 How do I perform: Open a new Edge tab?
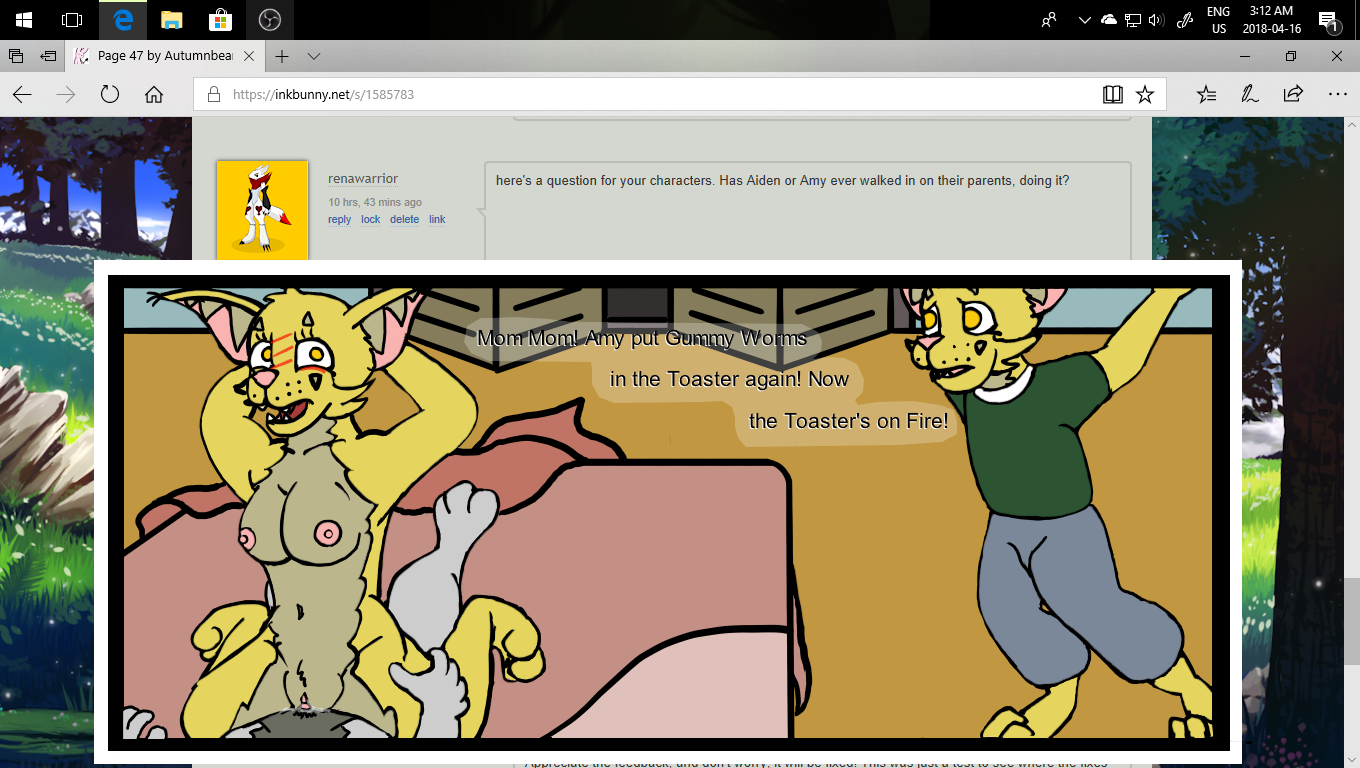[x=283, y=56]
